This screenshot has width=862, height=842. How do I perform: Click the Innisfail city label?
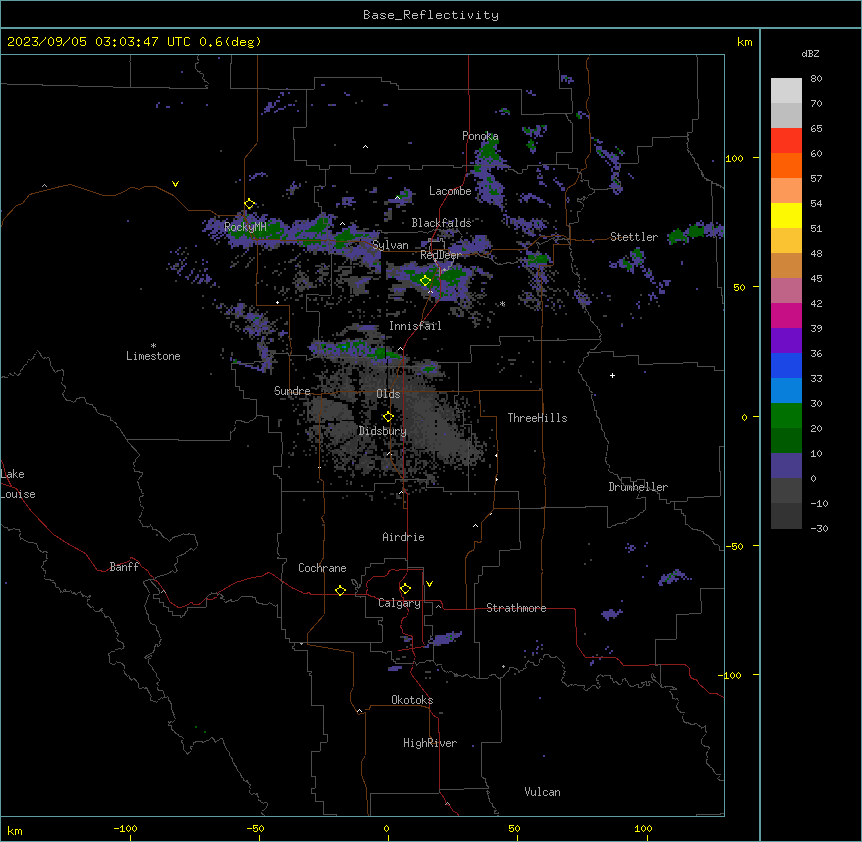(415, 326)
